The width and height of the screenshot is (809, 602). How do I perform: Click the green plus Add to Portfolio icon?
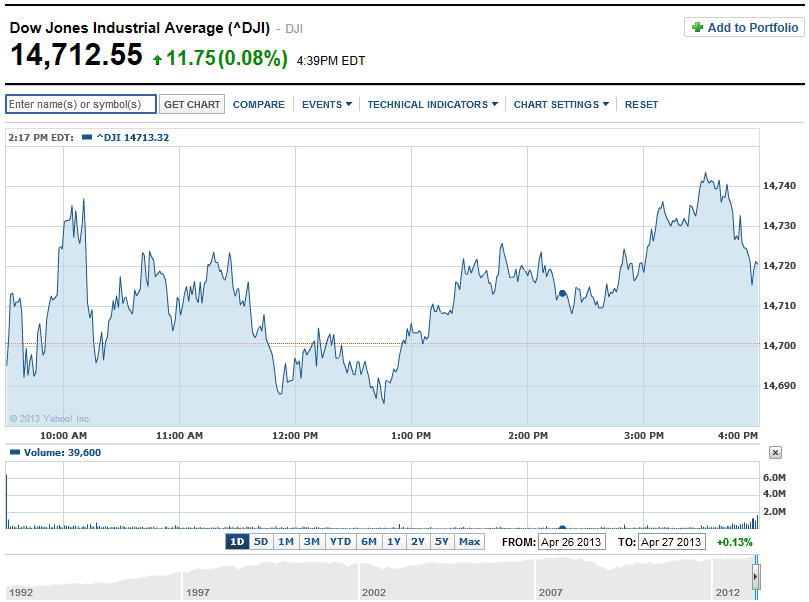point(697,28)
